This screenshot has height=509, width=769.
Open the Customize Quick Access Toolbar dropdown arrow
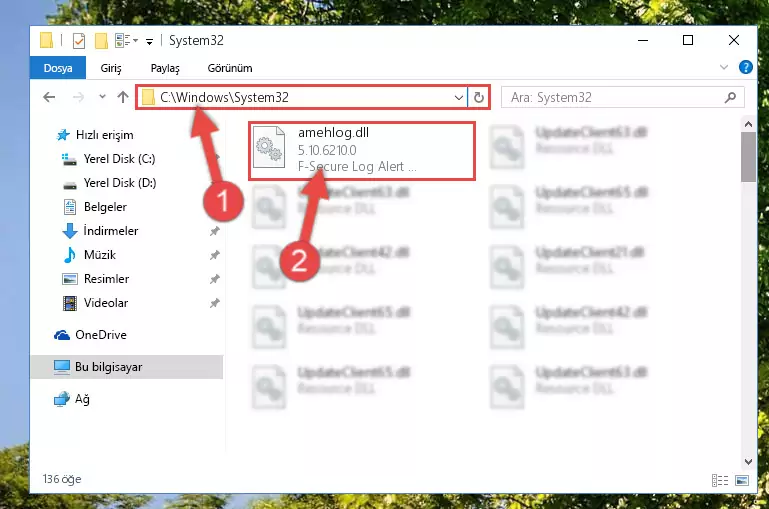point(149,42)
